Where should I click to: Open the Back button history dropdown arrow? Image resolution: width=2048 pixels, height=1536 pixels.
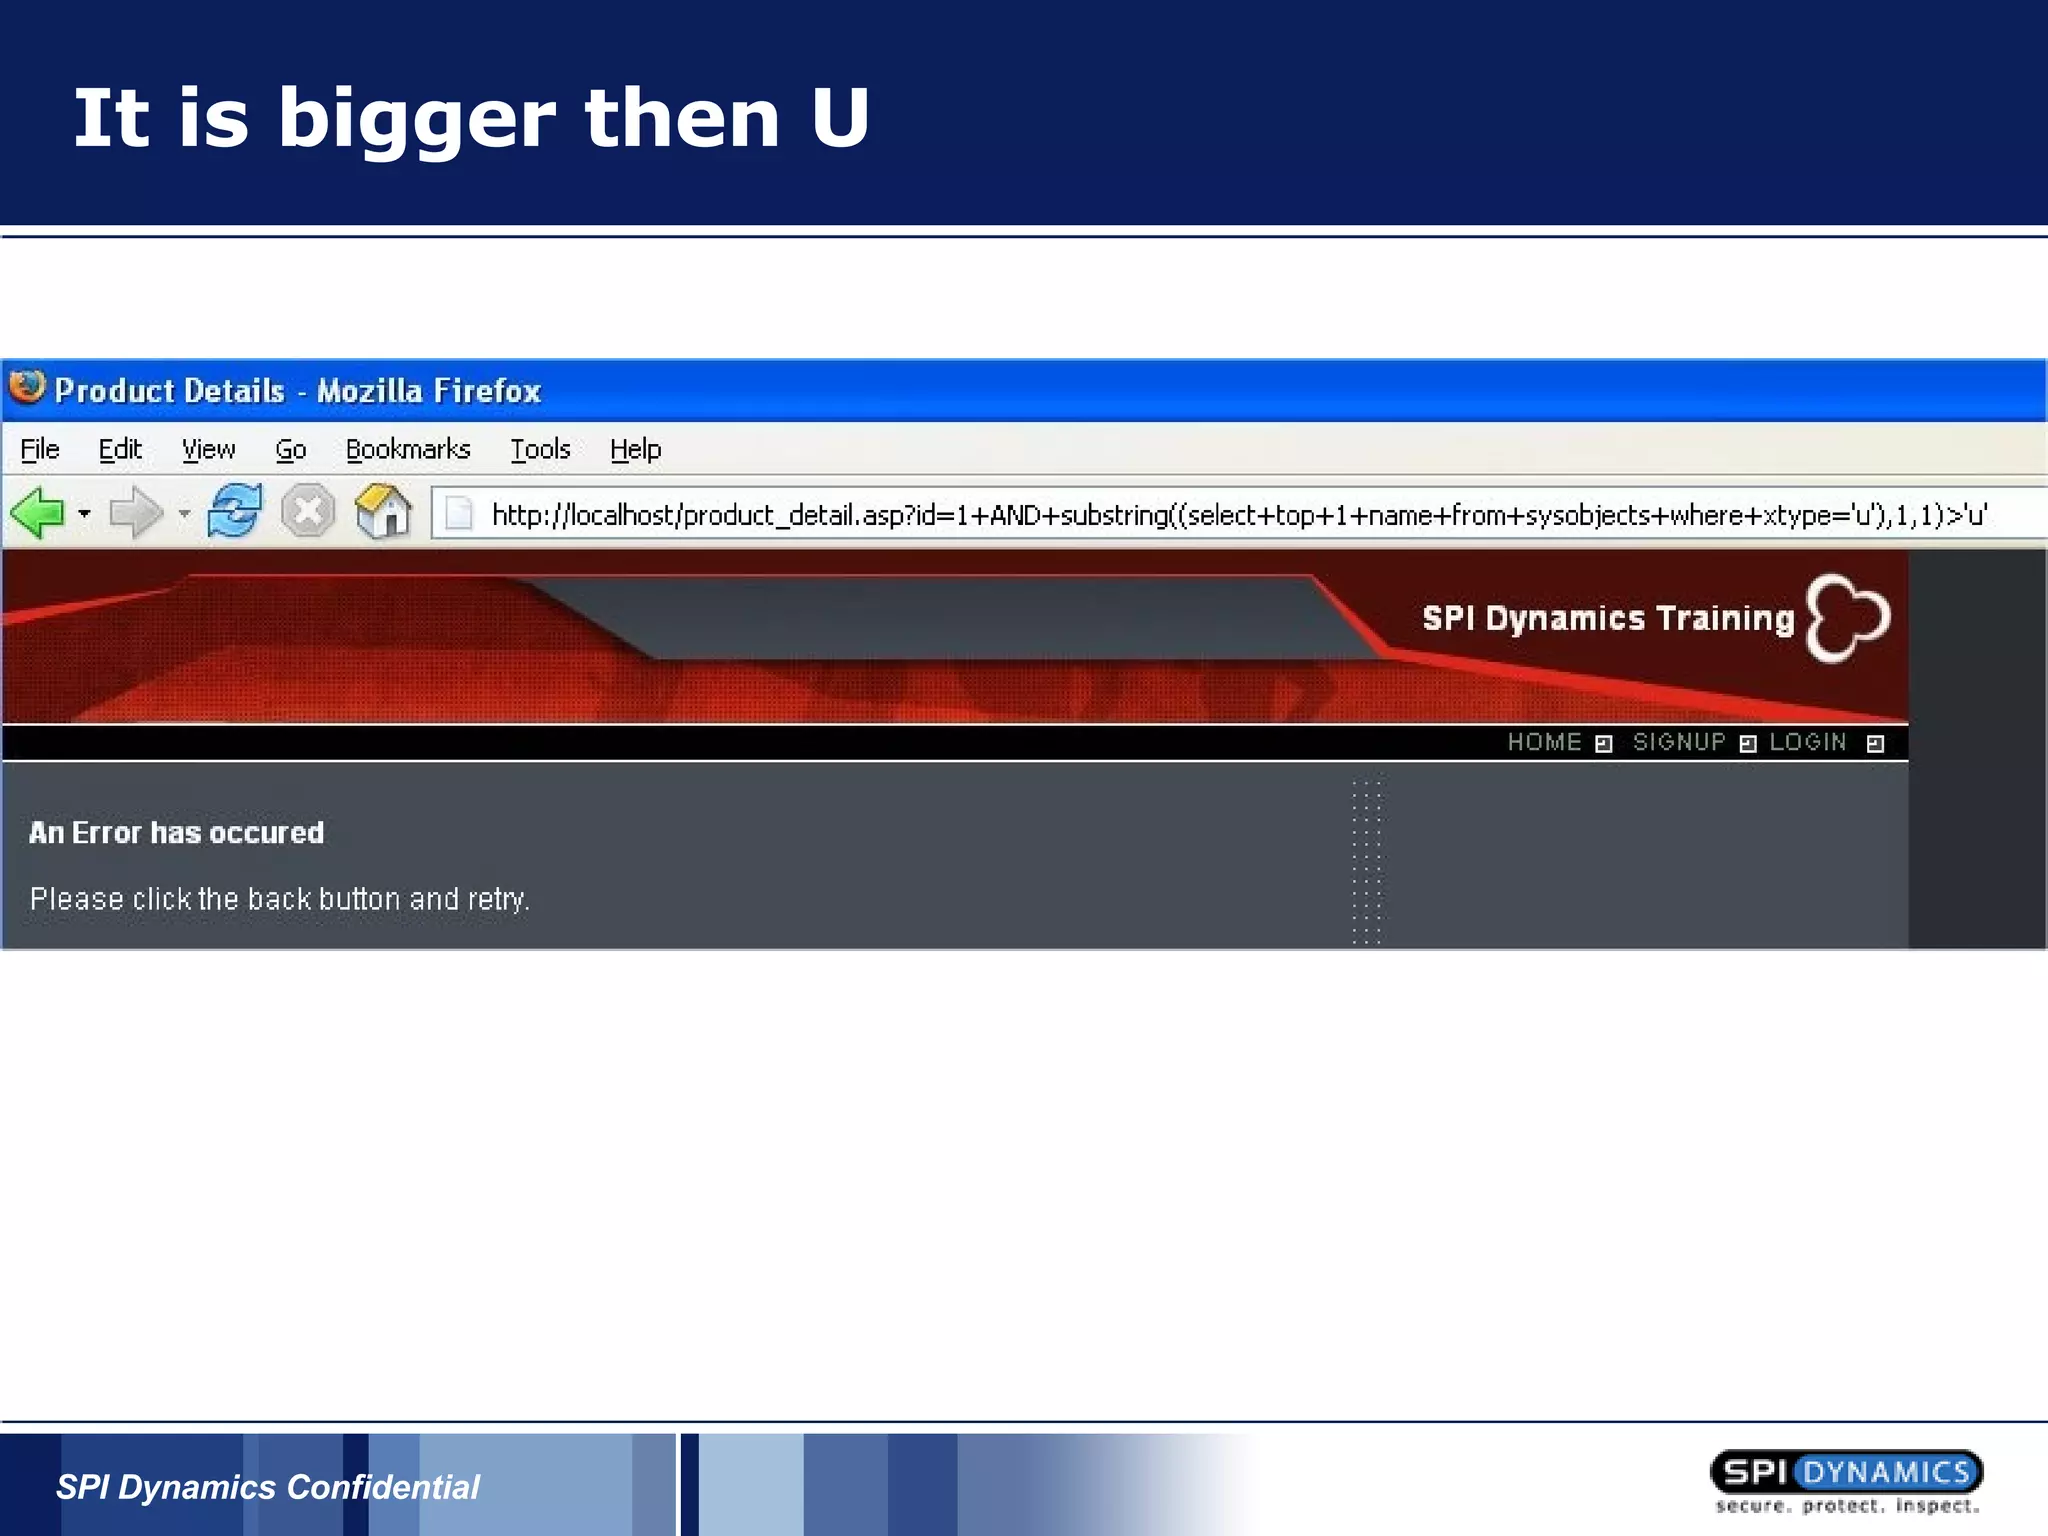(x=84, y=514)
